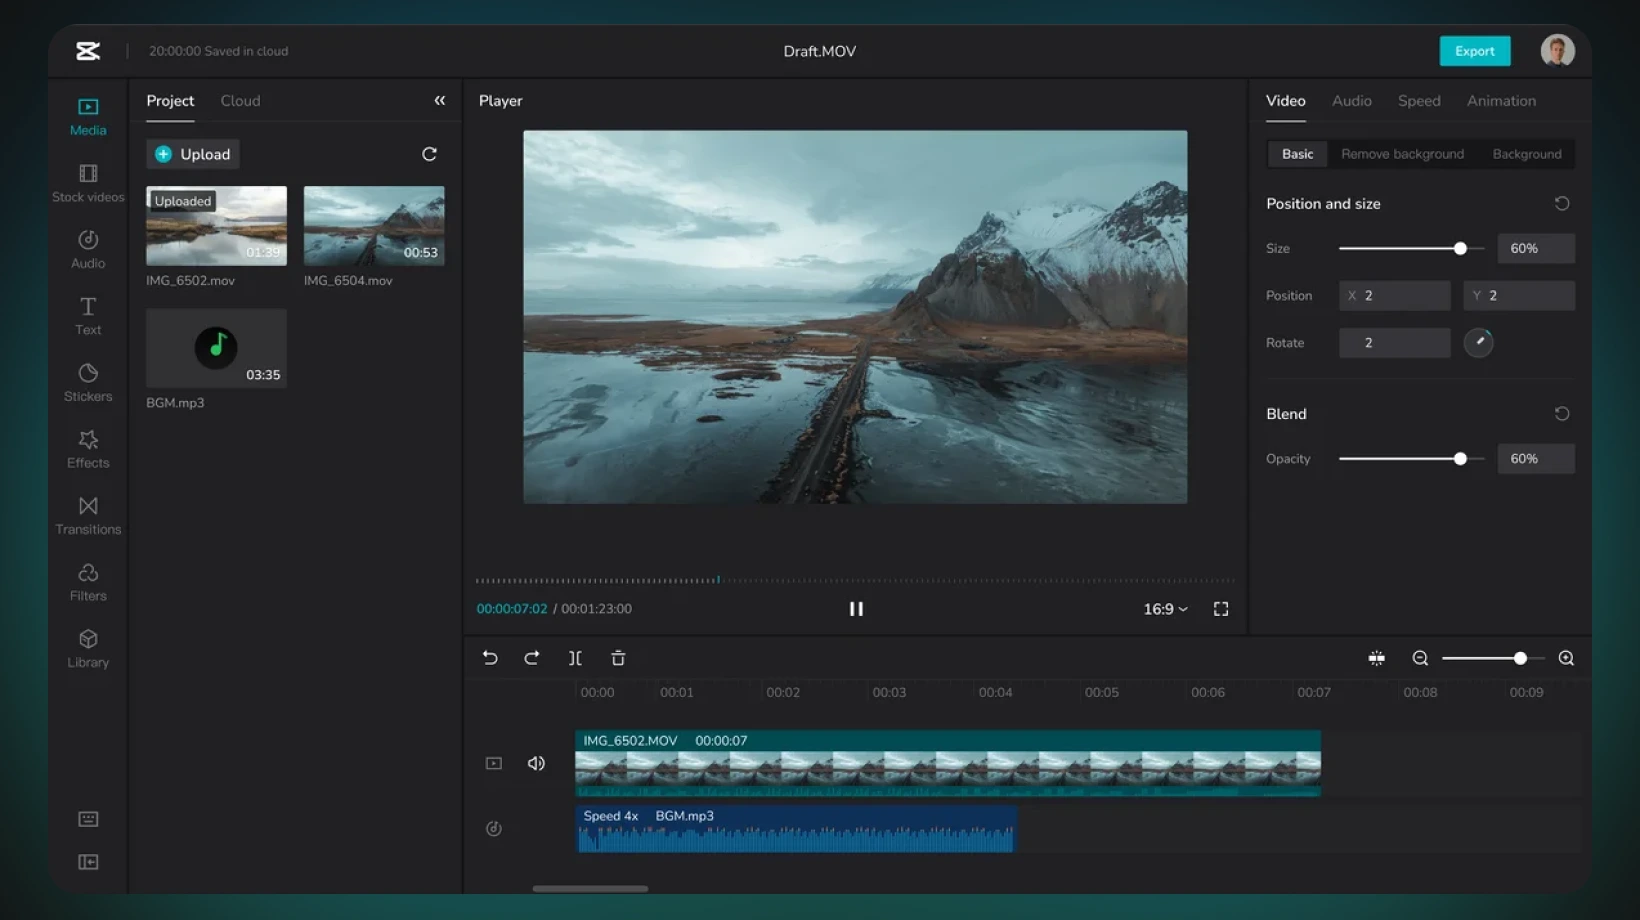Image resolution: width=1640 pixels, height=920 pixels.
Task: Open the Transitions panel
Action: pos(88,515)
